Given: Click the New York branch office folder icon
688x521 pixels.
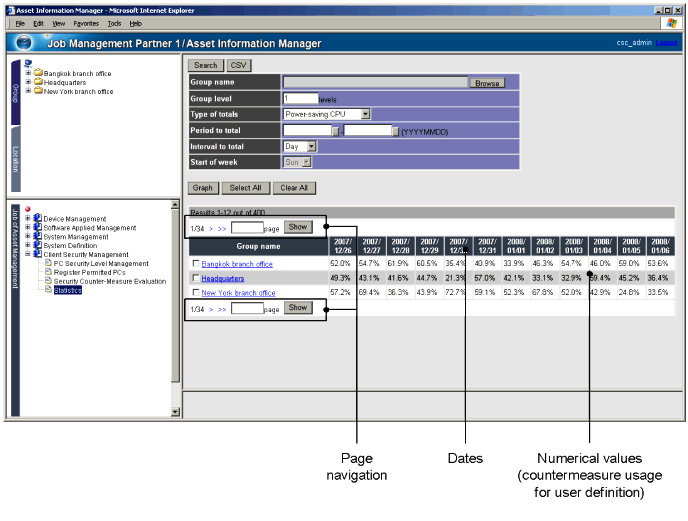Looking at the screenshot, I should coord(38,91).
